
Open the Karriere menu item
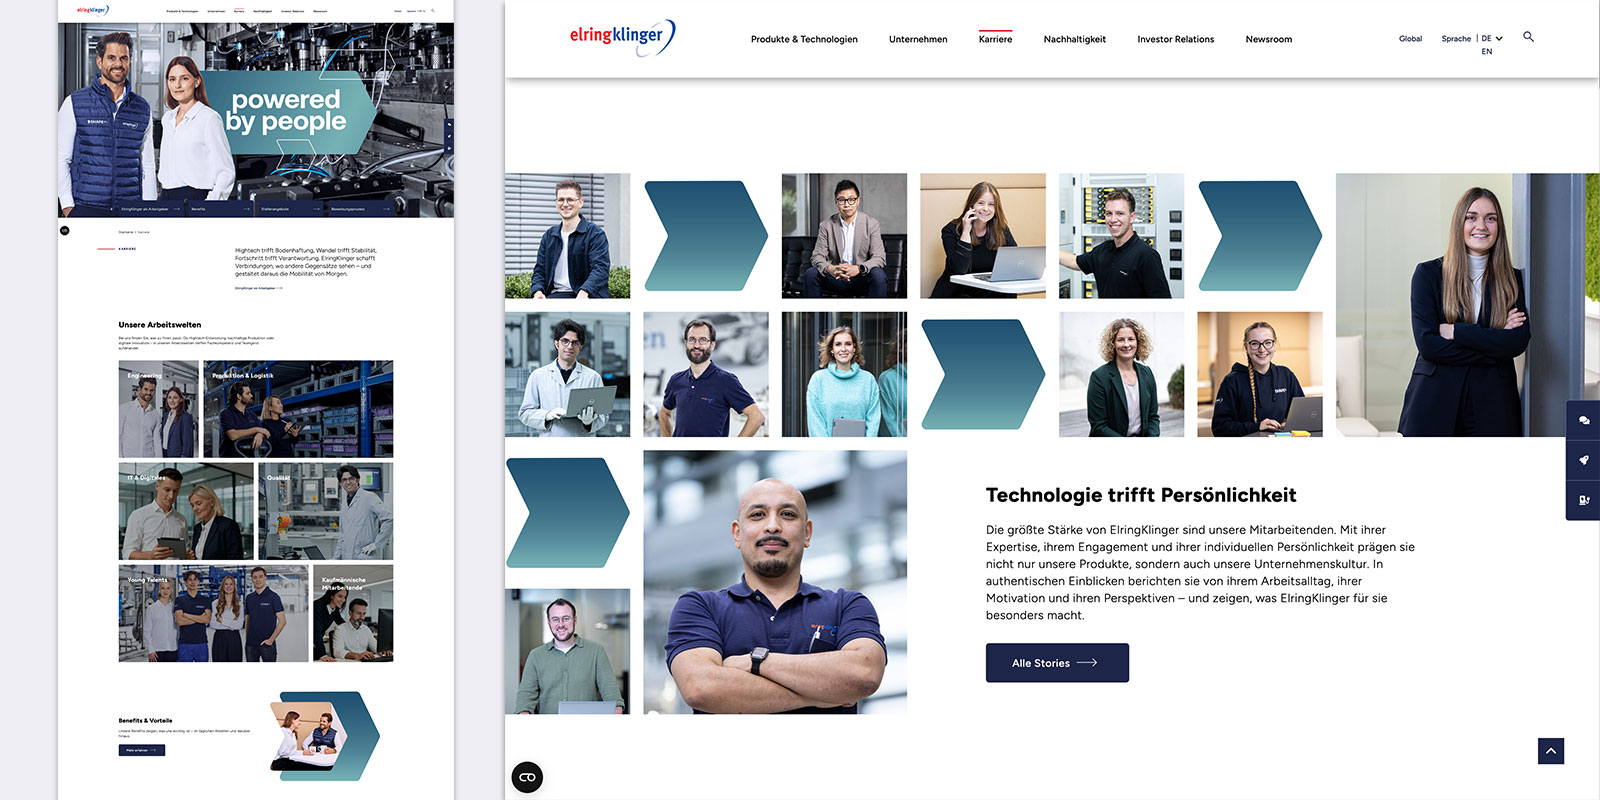tap(995, 40)
